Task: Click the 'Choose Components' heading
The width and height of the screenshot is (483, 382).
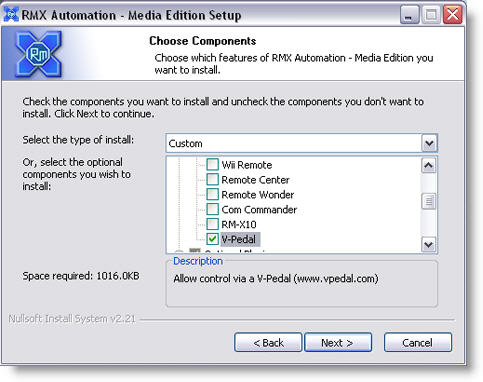Action: coord(203,41)
